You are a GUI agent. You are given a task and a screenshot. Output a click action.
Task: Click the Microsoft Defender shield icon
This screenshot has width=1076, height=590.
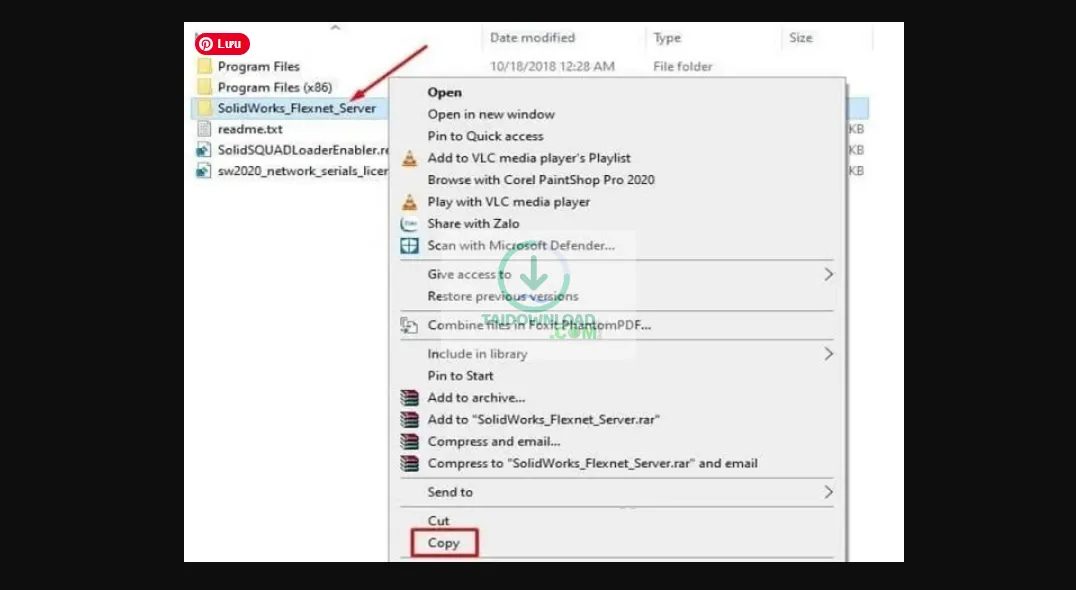409,245
